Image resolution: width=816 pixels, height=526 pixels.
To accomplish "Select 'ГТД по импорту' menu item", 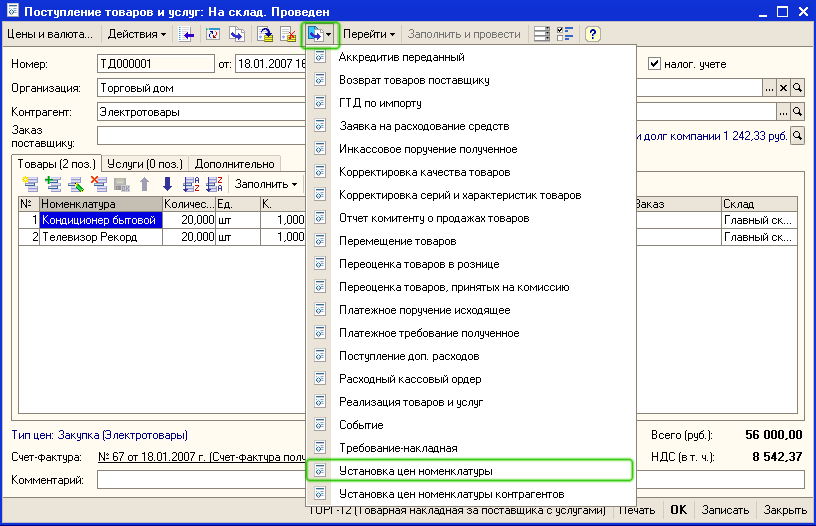I will [470, 103].
